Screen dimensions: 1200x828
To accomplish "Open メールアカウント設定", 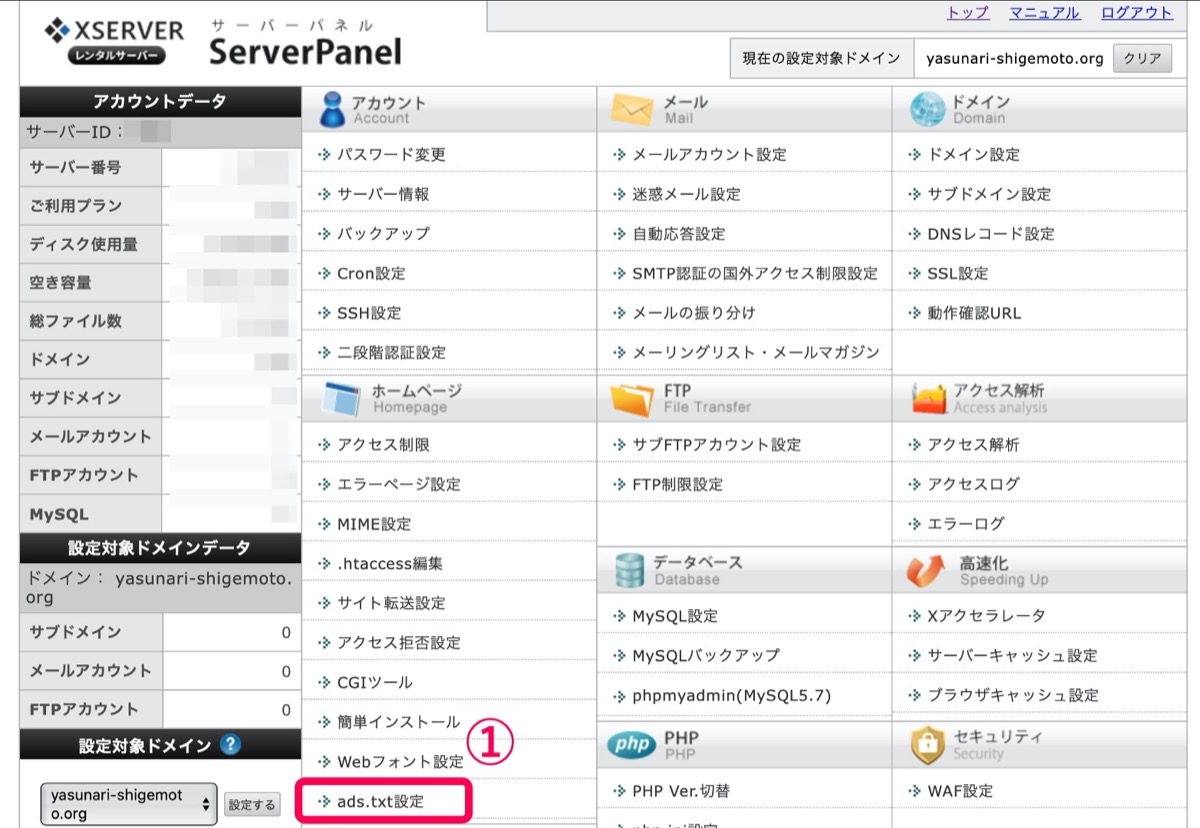I will [709, 155].
